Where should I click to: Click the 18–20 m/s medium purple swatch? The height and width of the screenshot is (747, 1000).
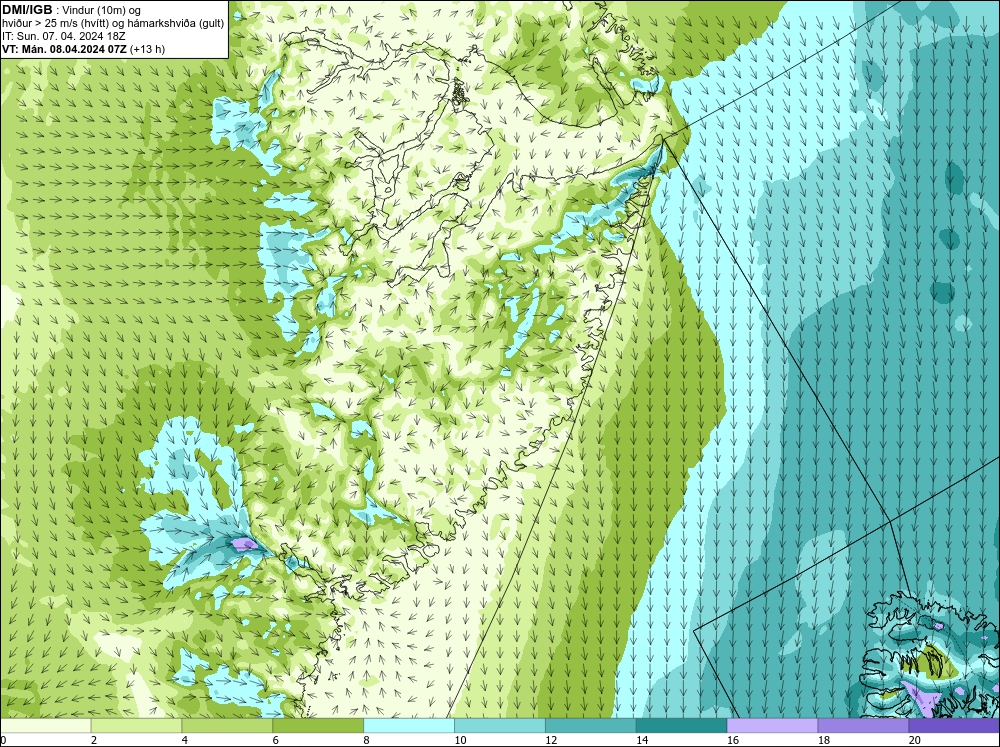click(863, 726)
